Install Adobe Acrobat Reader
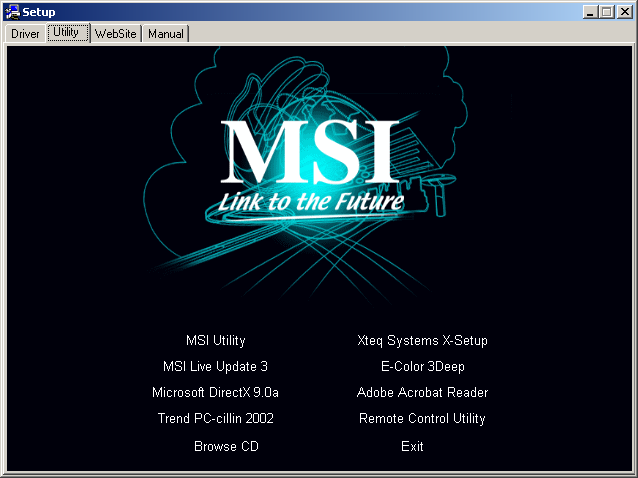 422,392
